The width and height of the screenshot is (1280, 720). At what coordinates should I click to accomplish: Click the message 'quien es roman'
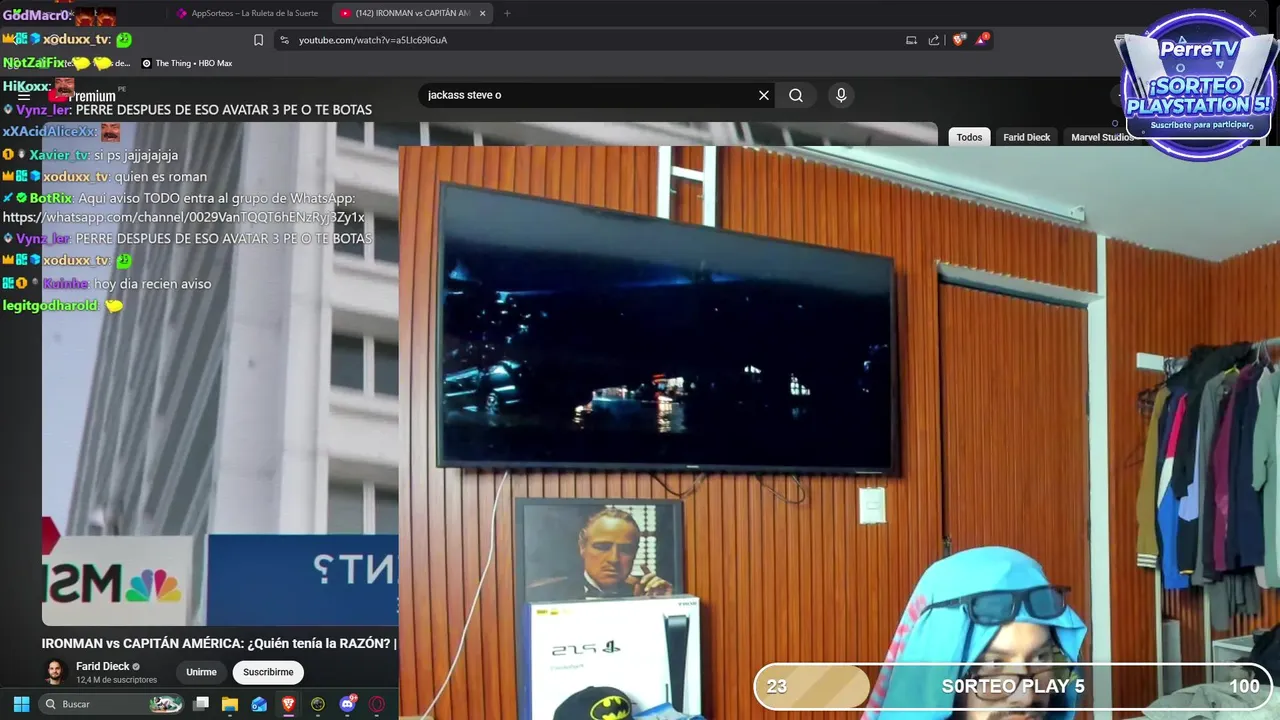pos(161,177)
